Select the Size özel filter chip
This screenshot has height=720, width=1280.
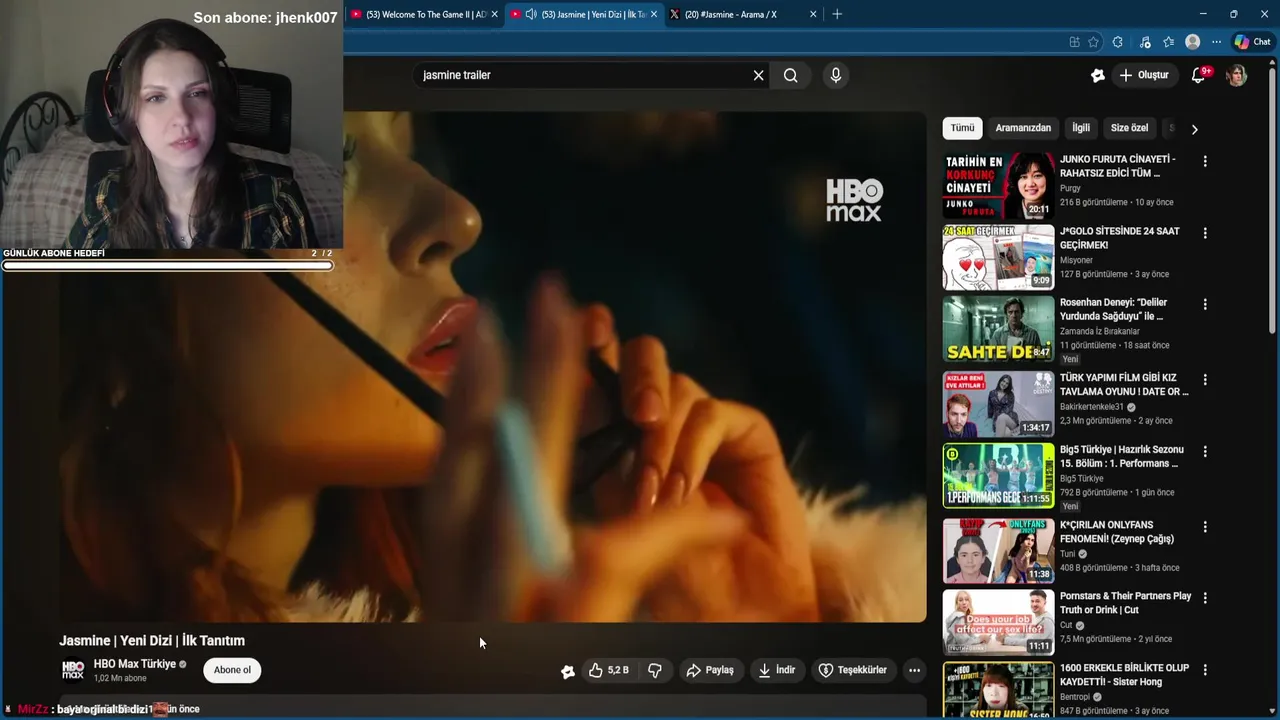coord(1129,128)
